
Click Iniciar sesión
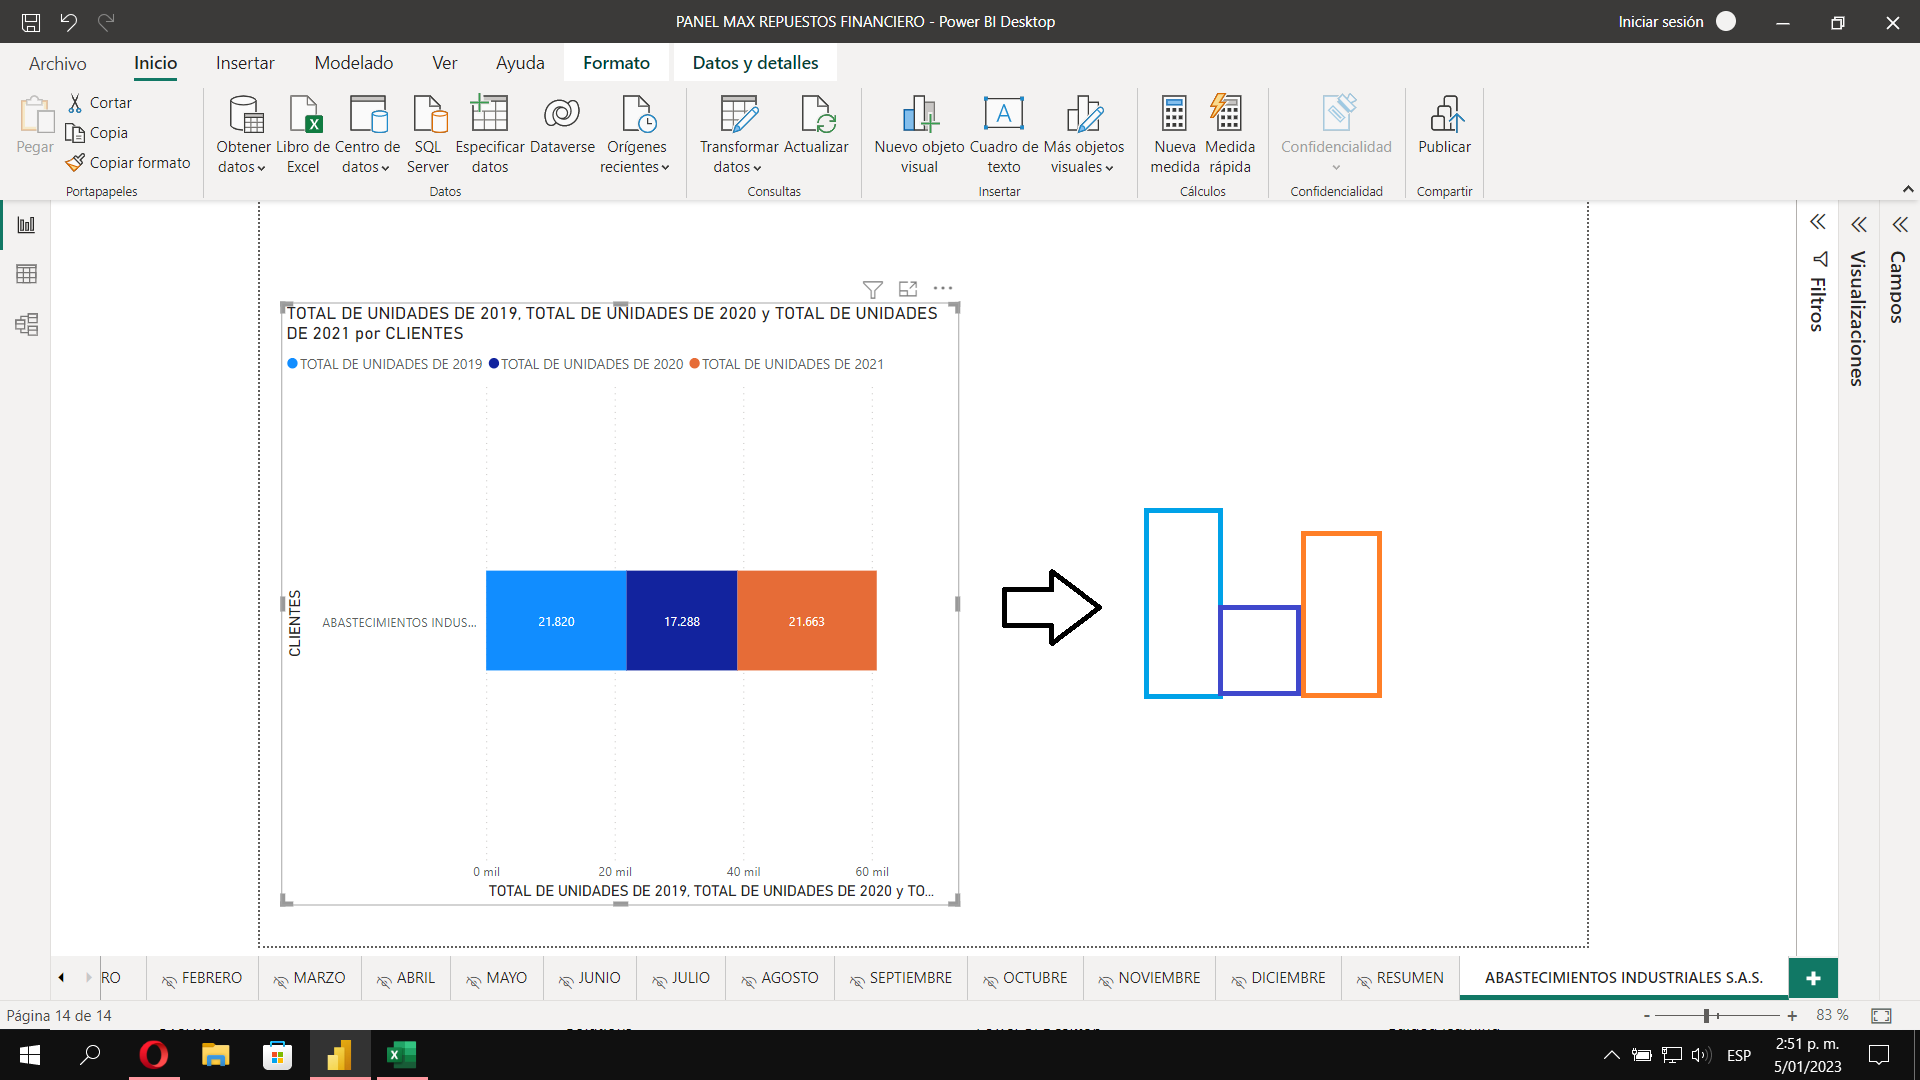point(1660,22)
